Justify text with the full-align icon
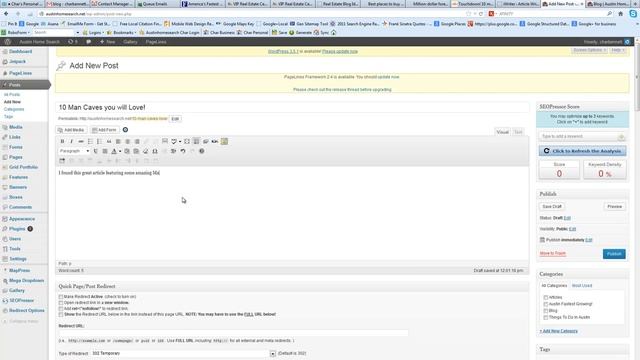640x360 pixels. (105, 151)
